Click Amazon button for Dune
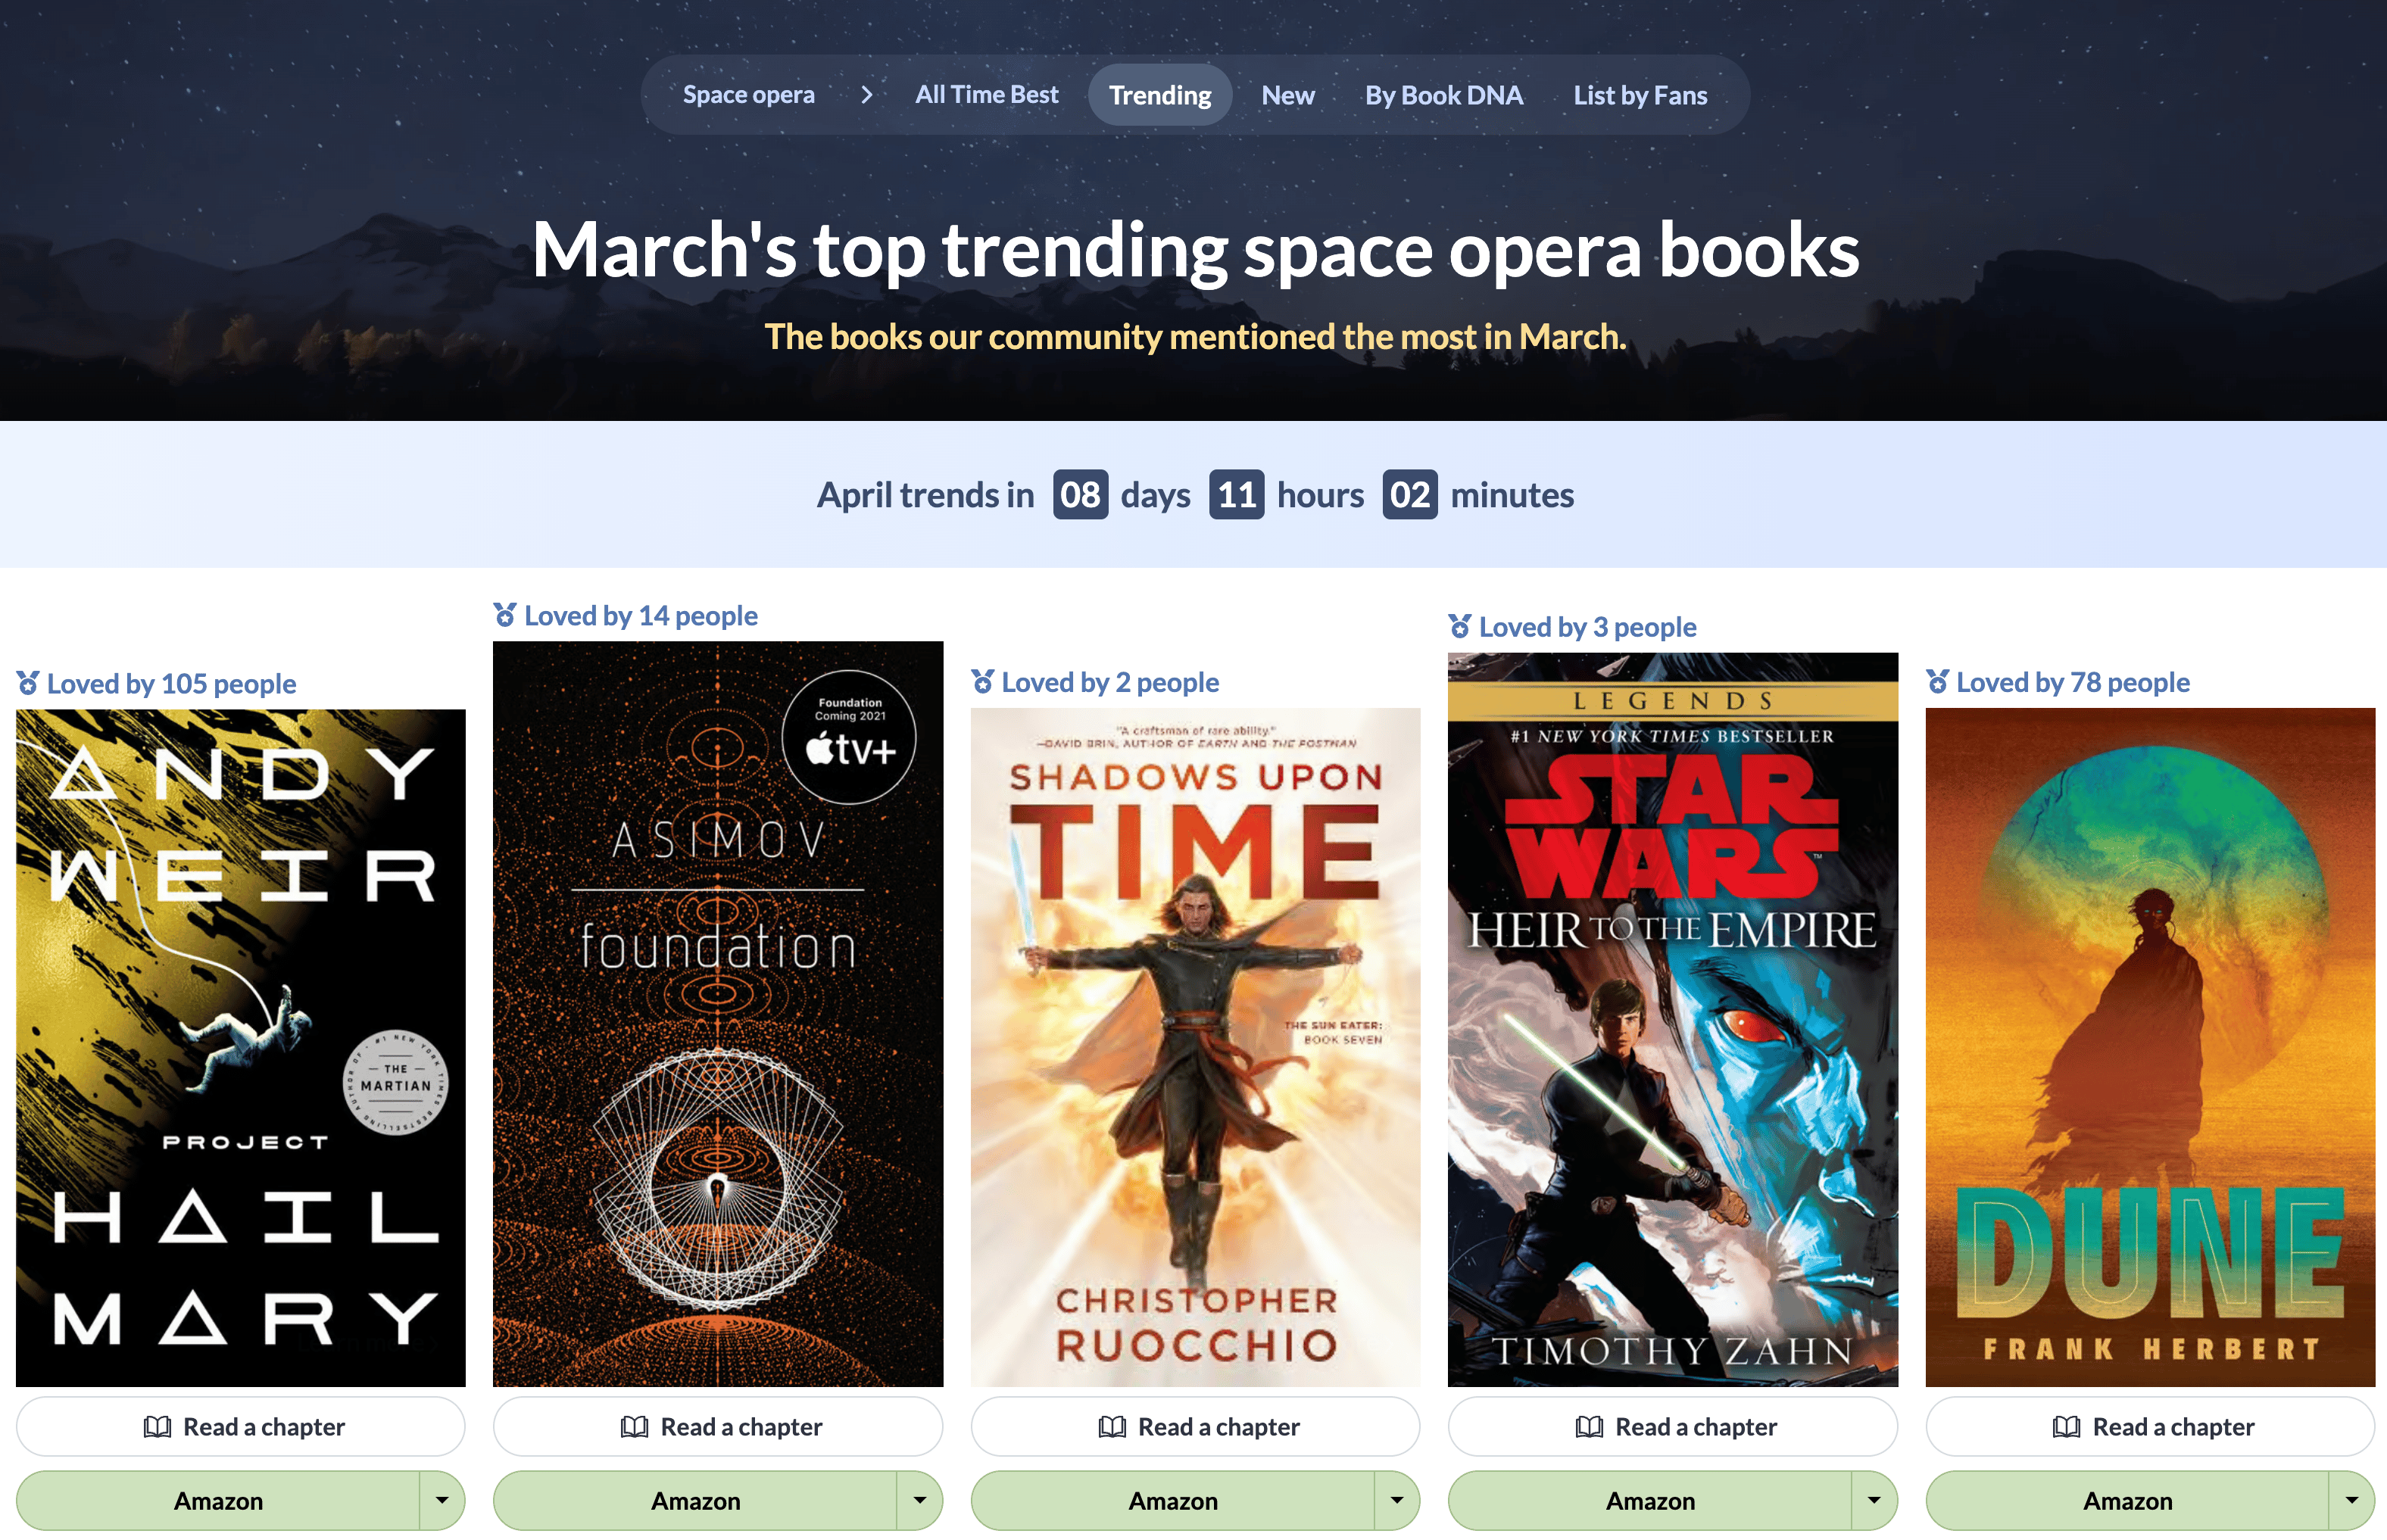 click(2127, 1500)
